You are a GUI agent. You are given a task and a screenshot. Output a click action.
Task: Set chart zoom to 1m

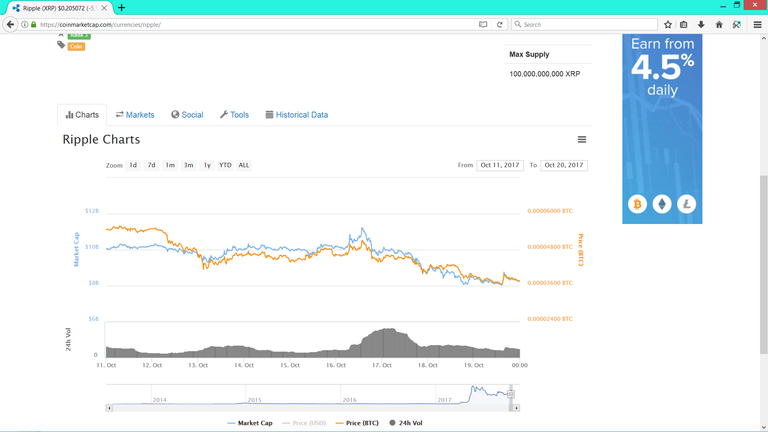click(x=170, y=165)
